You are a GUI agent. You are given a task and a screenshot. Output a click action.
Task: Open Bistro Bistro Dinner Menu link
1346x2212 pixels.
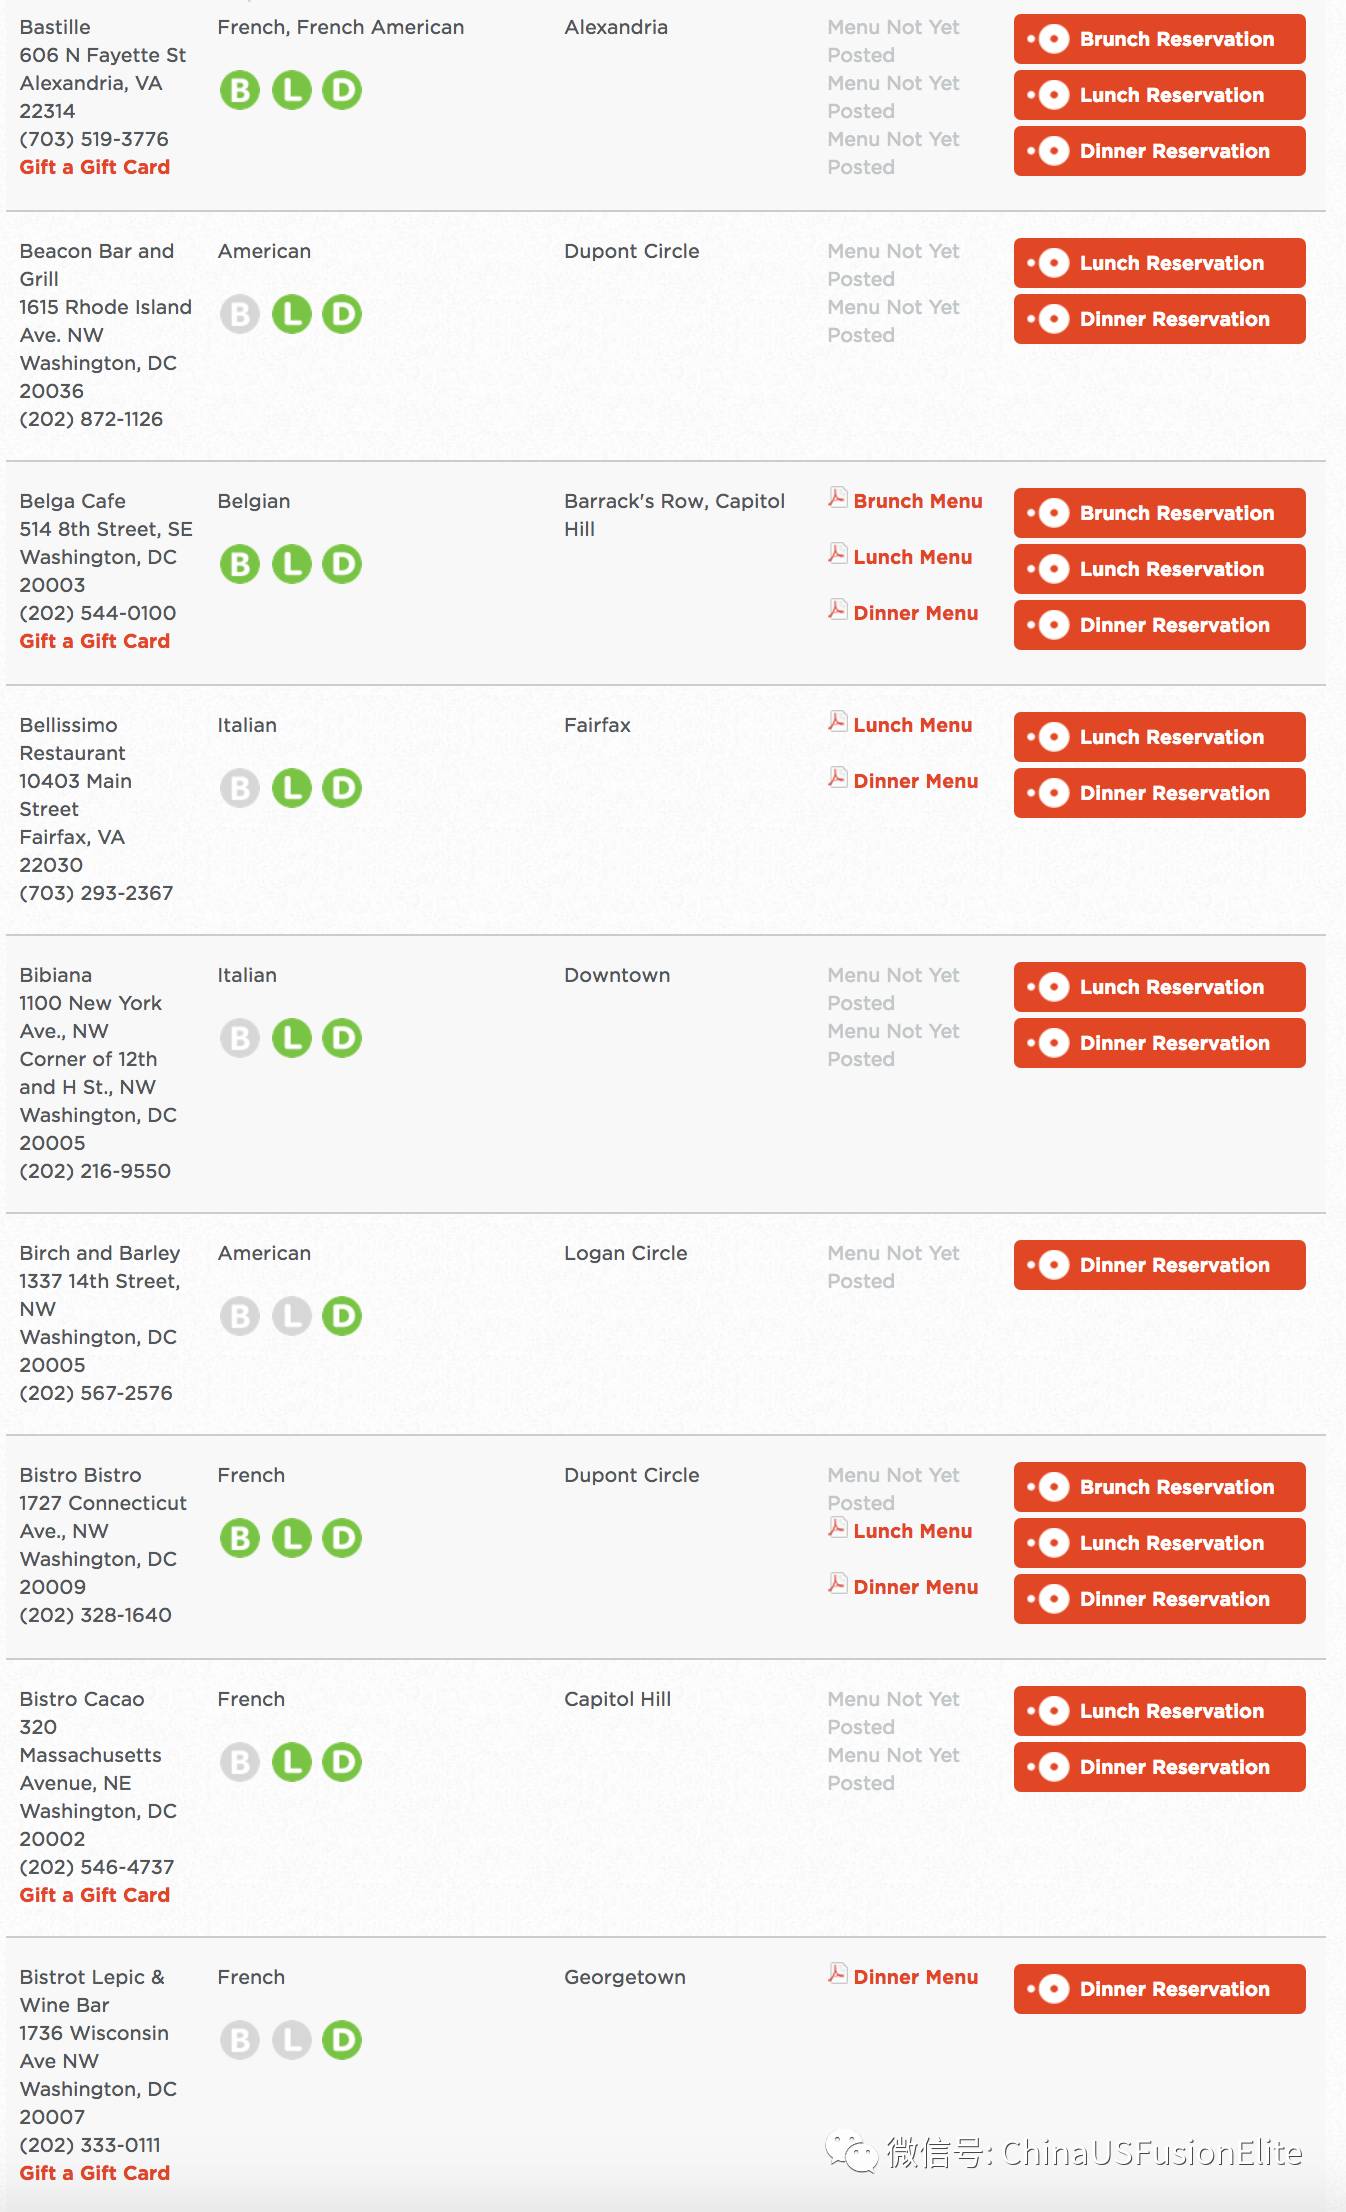[x=915, y=1587]
